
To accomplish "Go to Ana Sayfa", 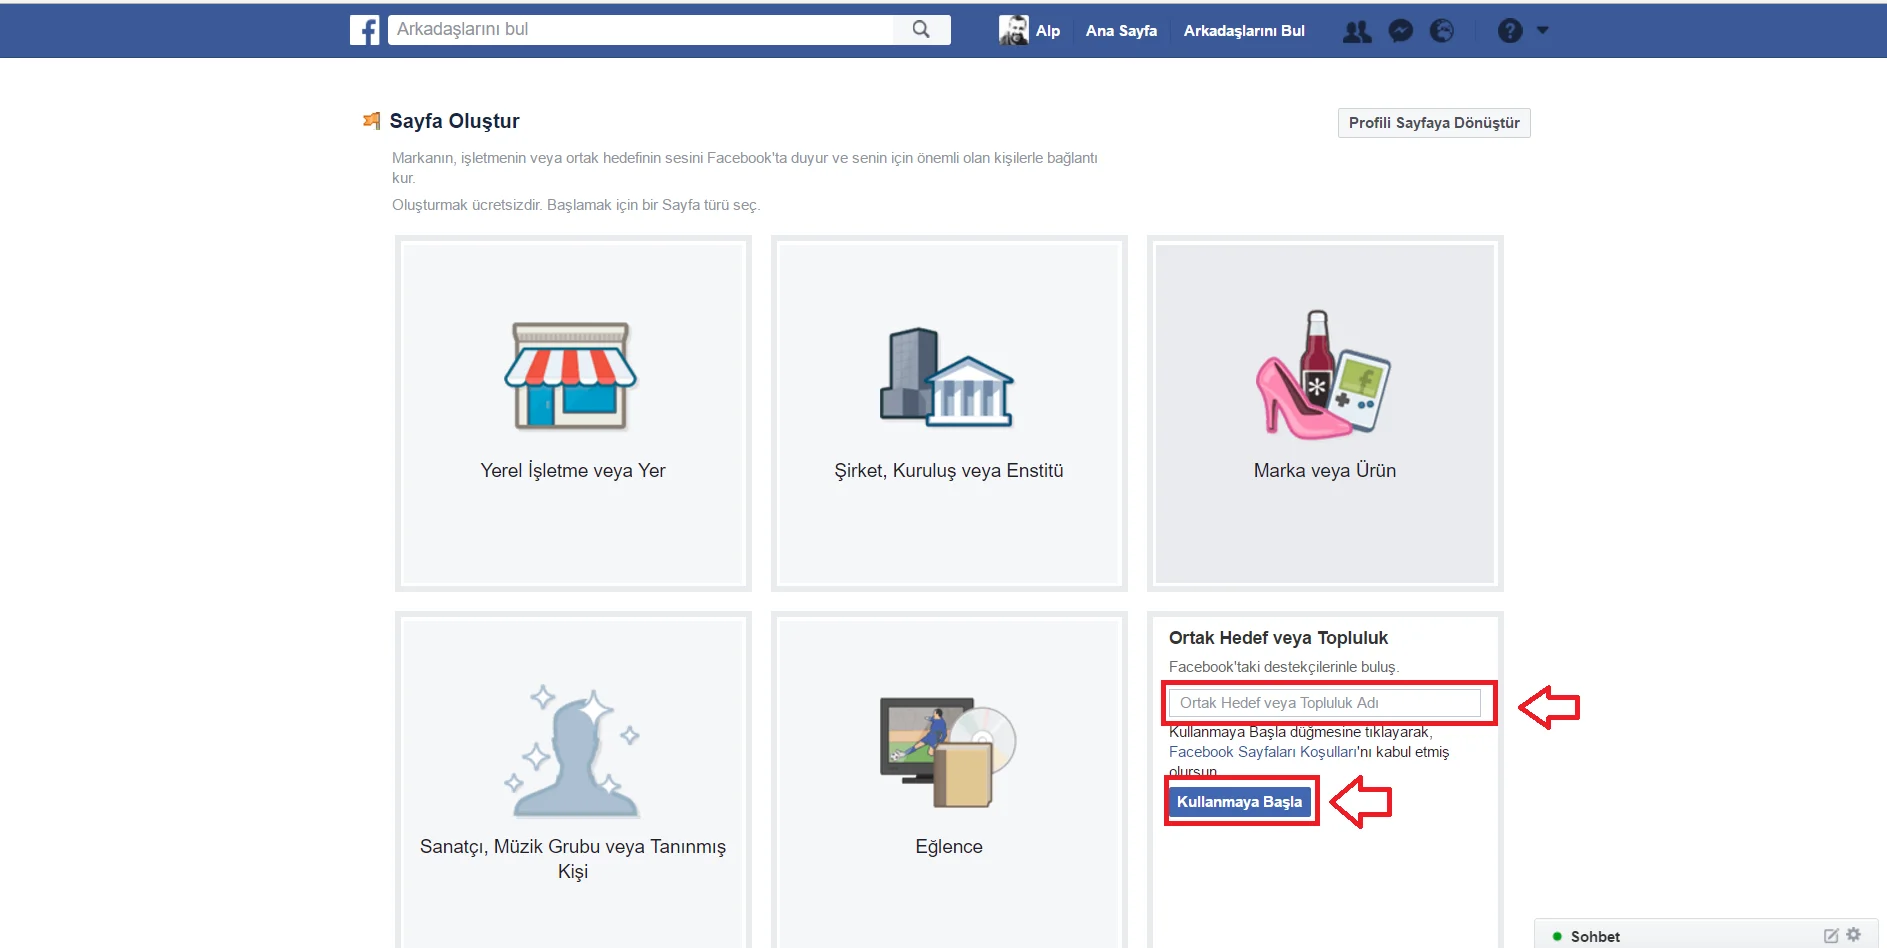I will [1121, 31].
